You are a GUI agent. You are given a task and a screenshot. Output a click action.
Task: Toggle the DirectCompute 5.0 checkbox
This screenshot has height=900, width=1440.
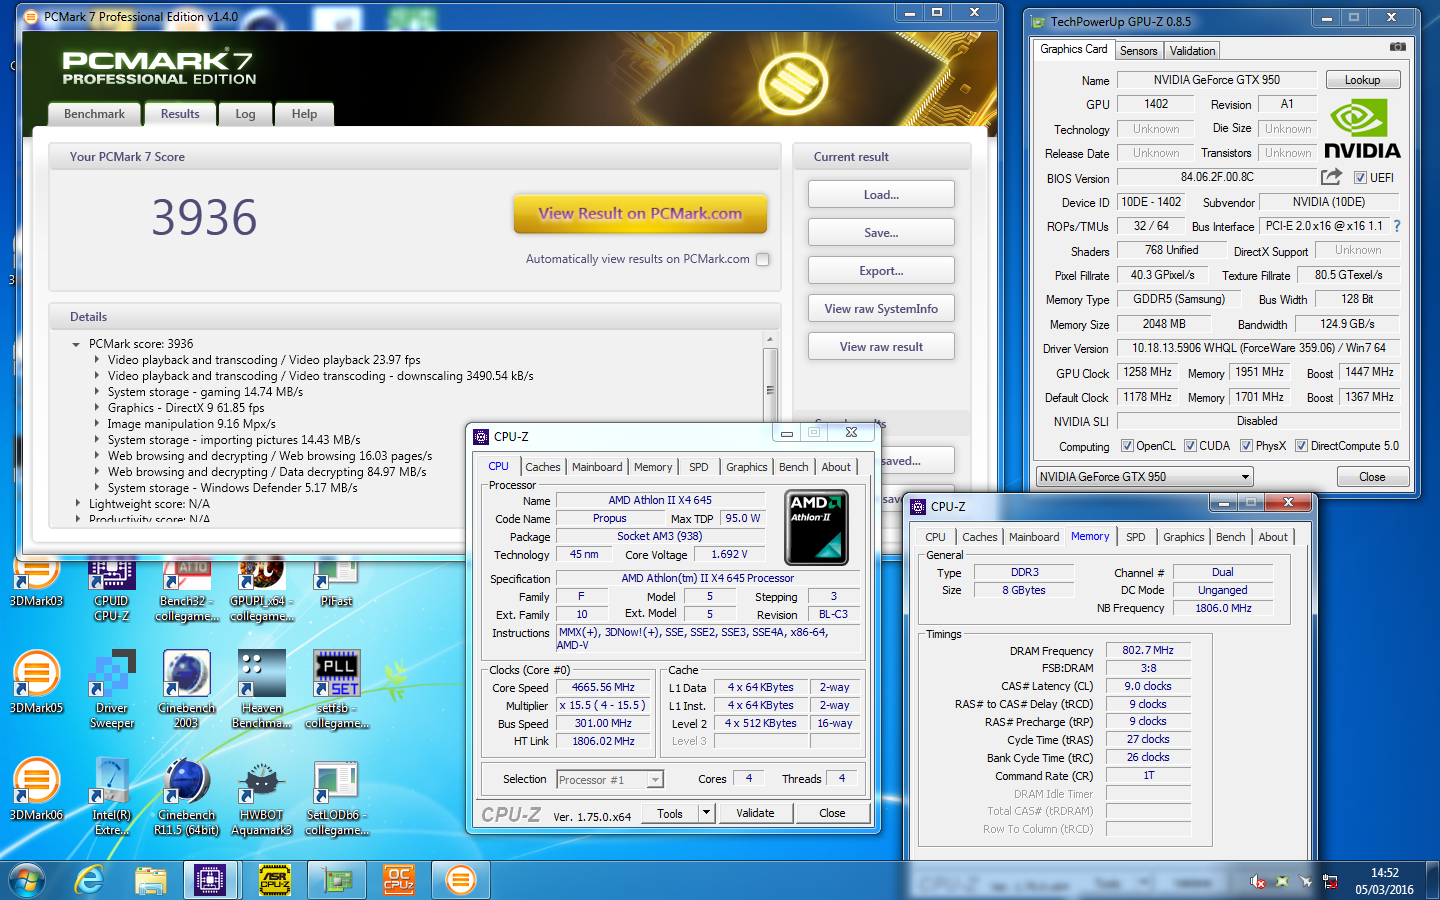(x=1301, y=446)
